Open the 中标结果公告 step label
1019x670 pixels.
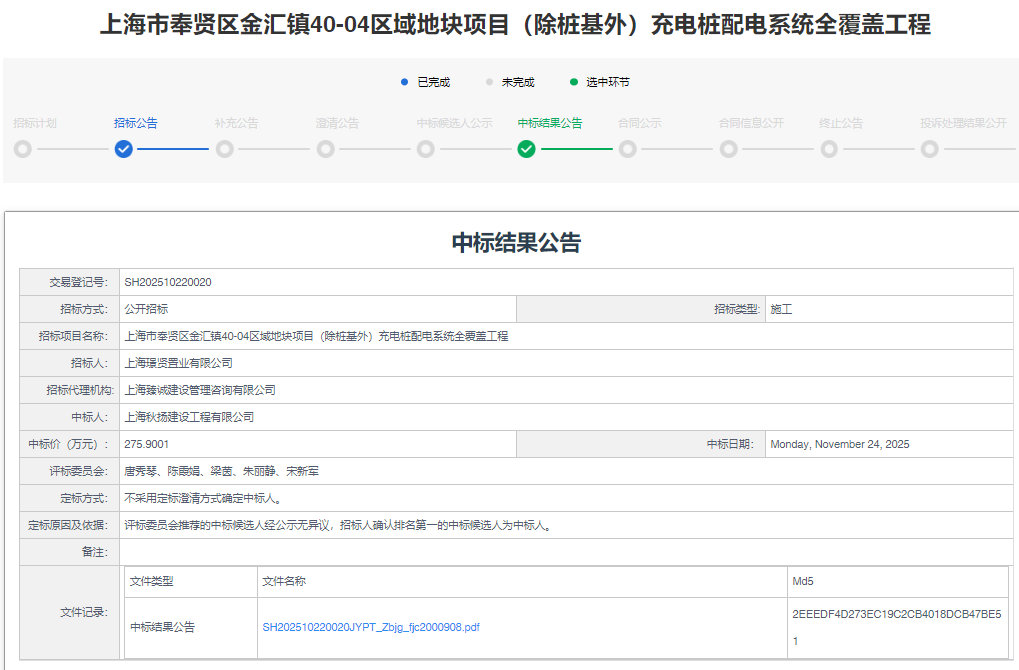(x=549, y=123)
